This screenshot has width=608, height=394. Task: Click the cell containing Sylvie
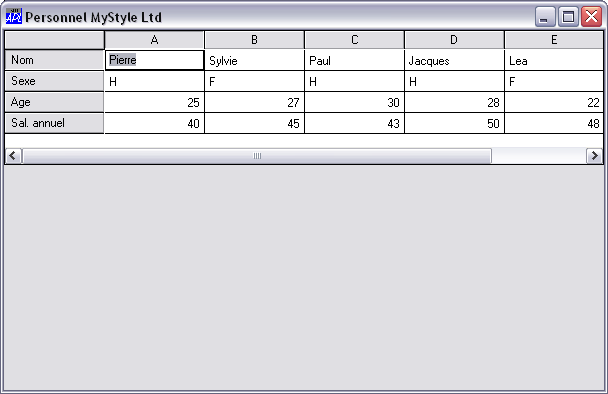coord(254,60)
